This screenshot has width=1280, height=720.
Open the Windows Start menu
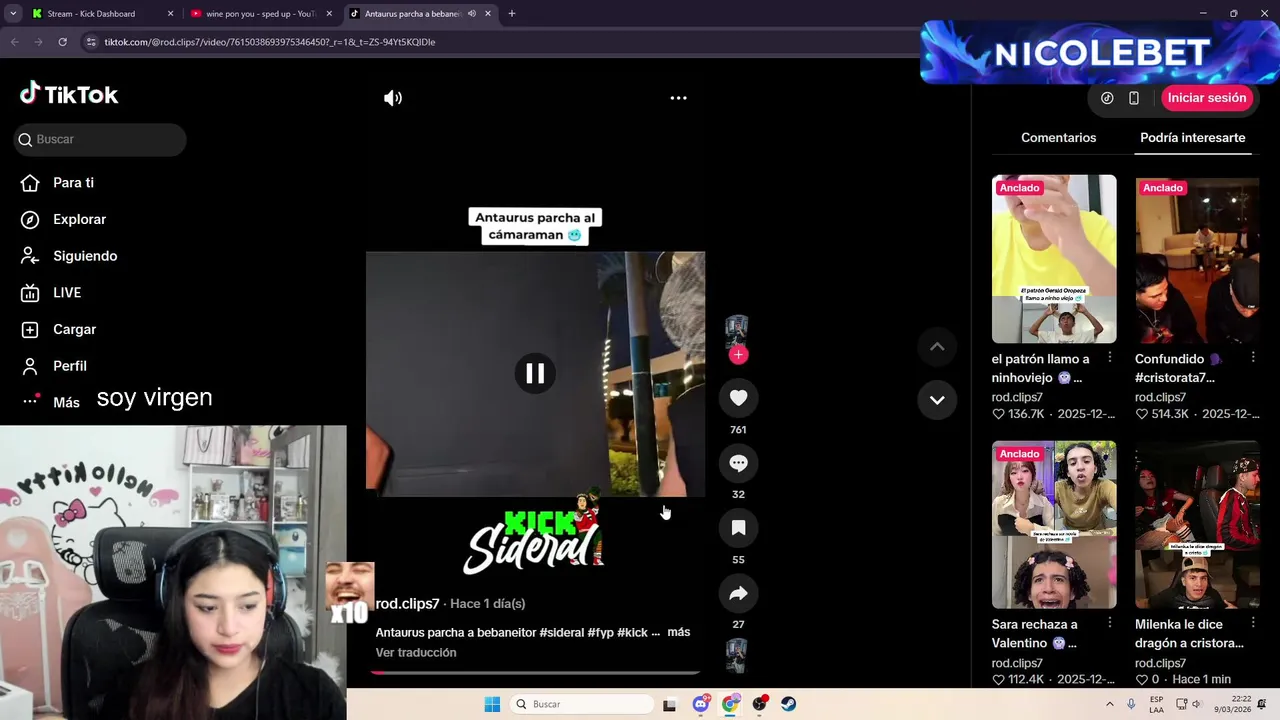coord(492,704)
